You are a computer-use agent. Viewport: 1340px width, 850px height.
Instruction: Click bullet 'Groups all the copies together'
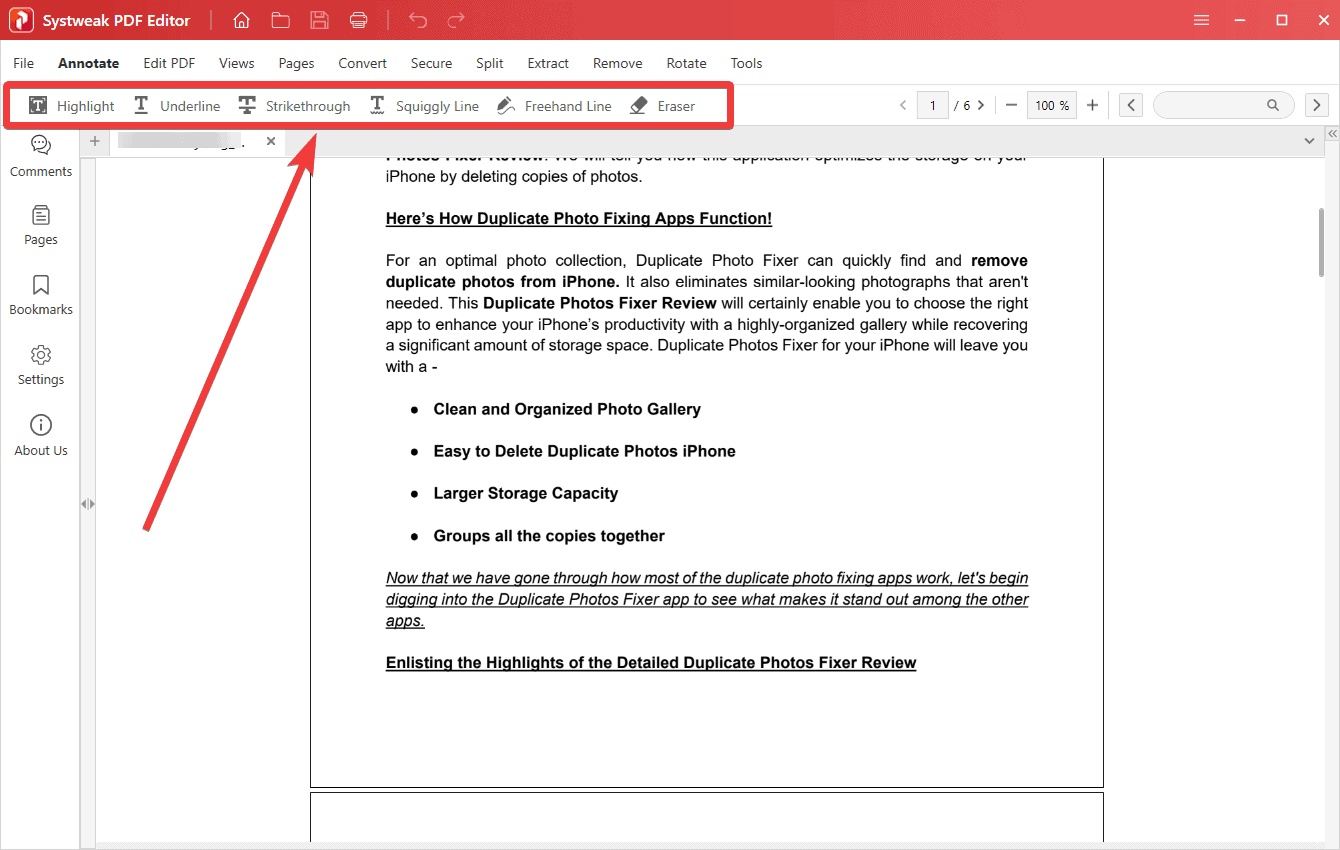tap(549, 536)
